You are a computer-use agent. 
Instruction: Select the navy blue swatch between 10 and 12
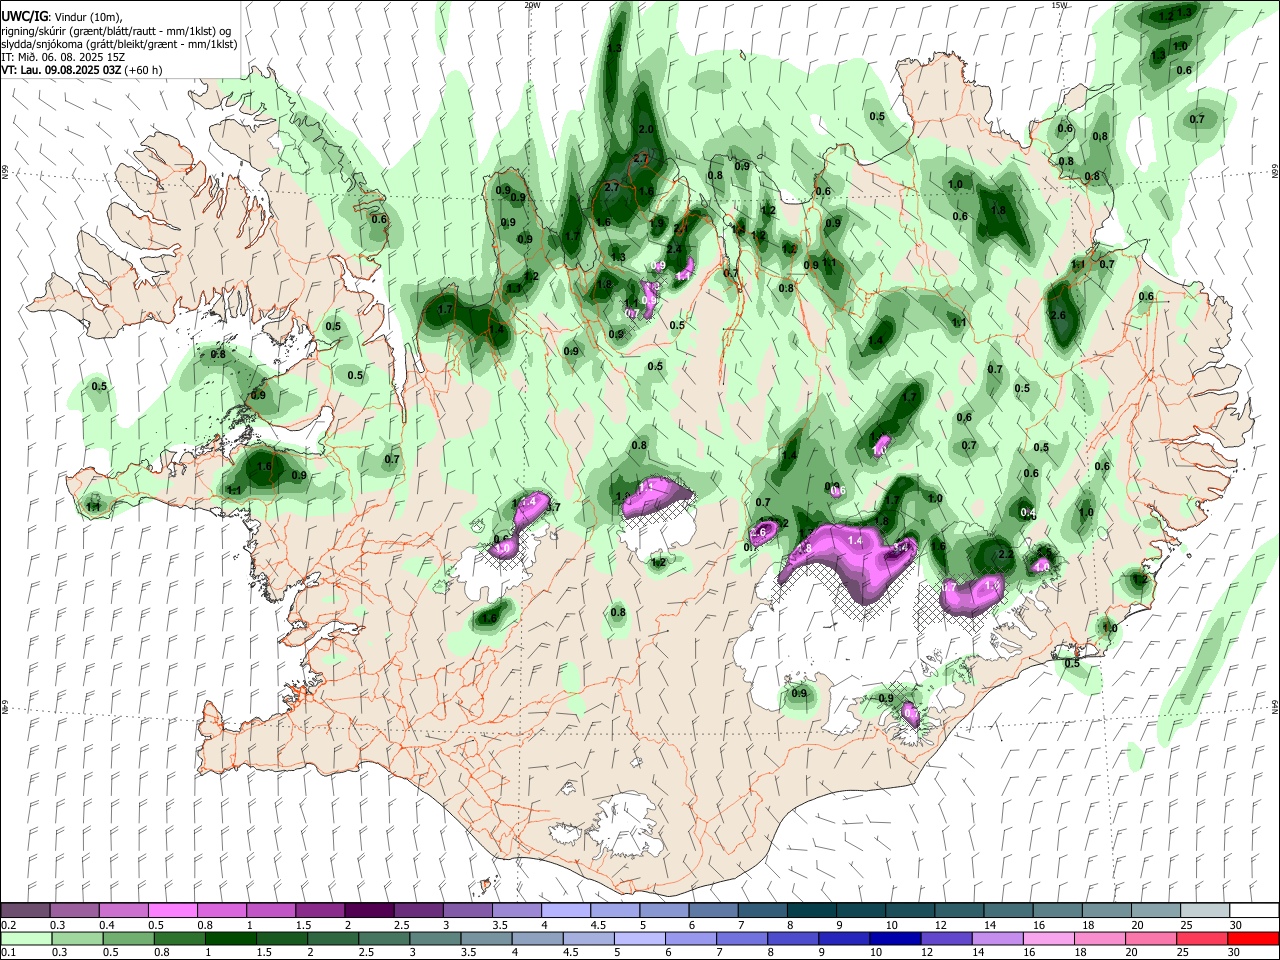coord(894,938)
